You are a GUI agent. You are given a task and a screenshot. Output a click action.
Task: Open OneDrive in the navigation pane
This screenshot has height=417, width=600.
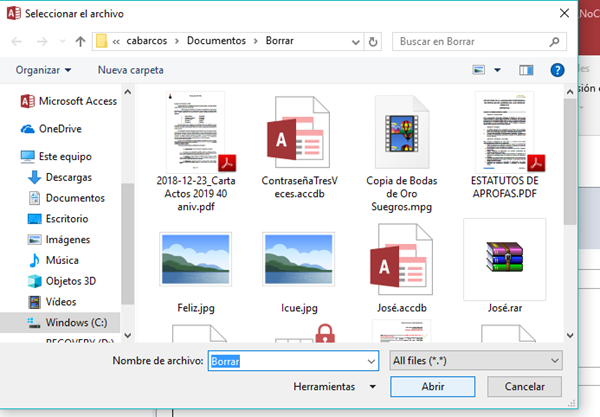click(x=51, y=129)
